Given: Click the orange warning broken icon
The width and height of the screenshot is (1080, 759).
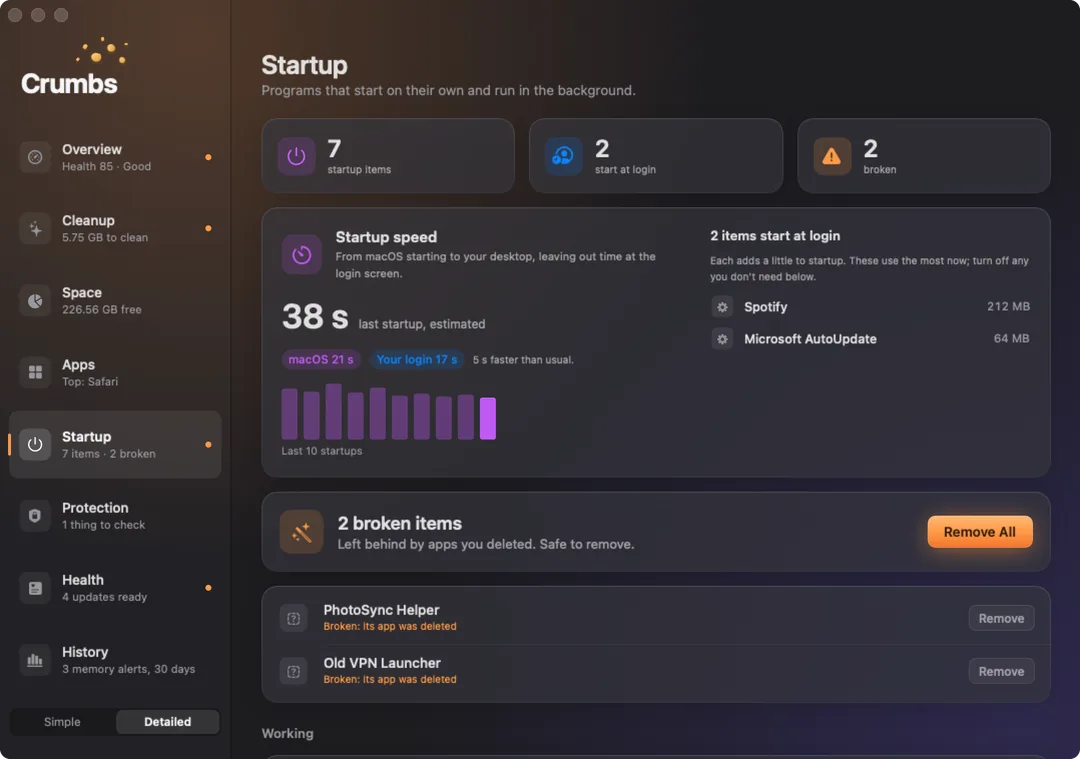Looking at the screenshot, I should coord(832,156).
